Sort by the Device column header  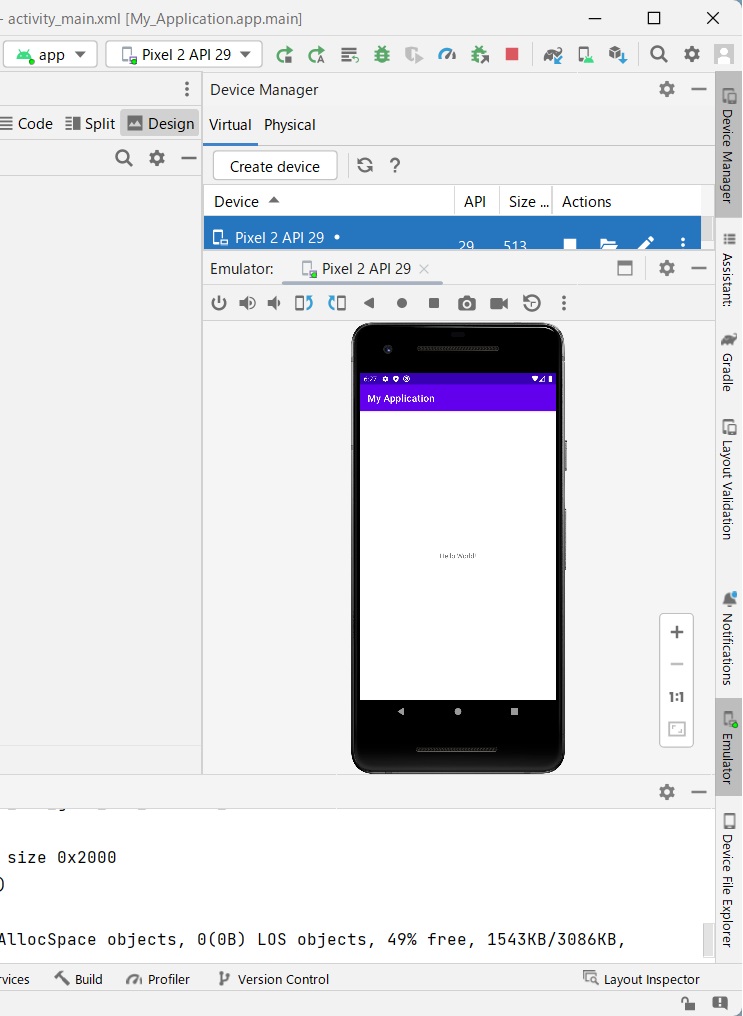click(328, 202)
